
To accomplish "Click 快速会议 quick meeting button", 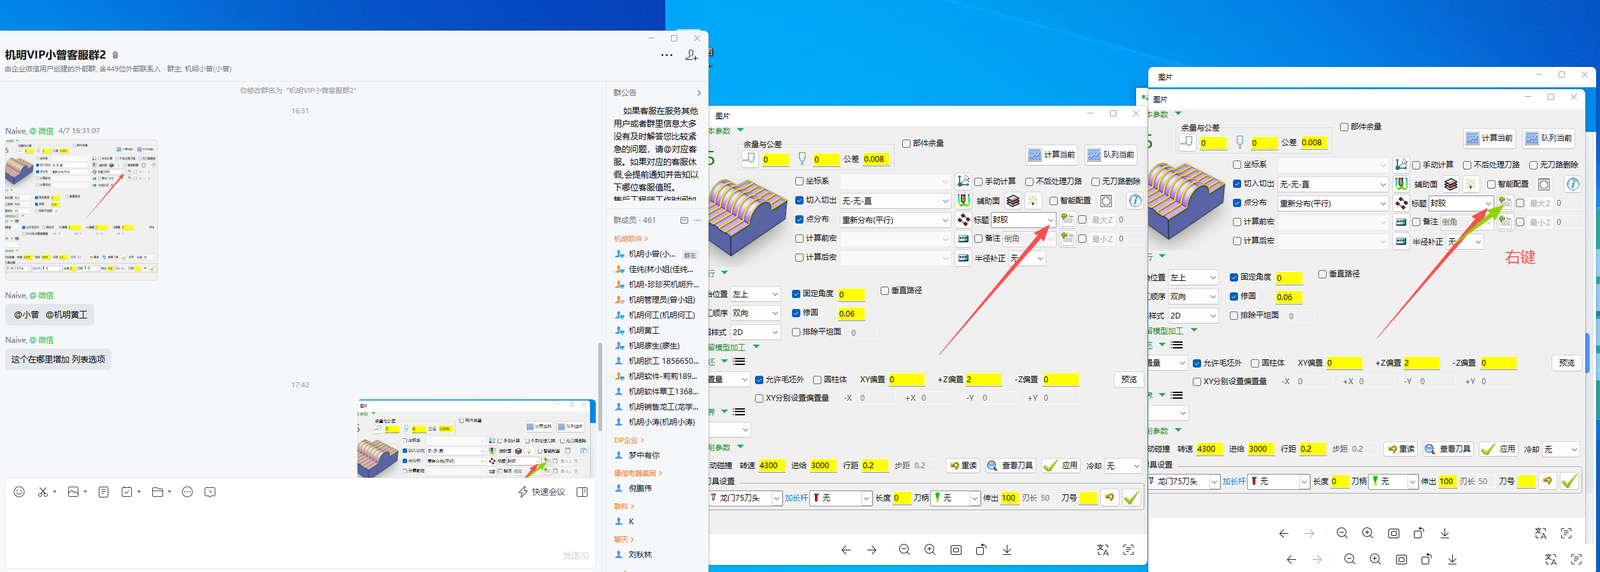I will click(x=541, y=492).
